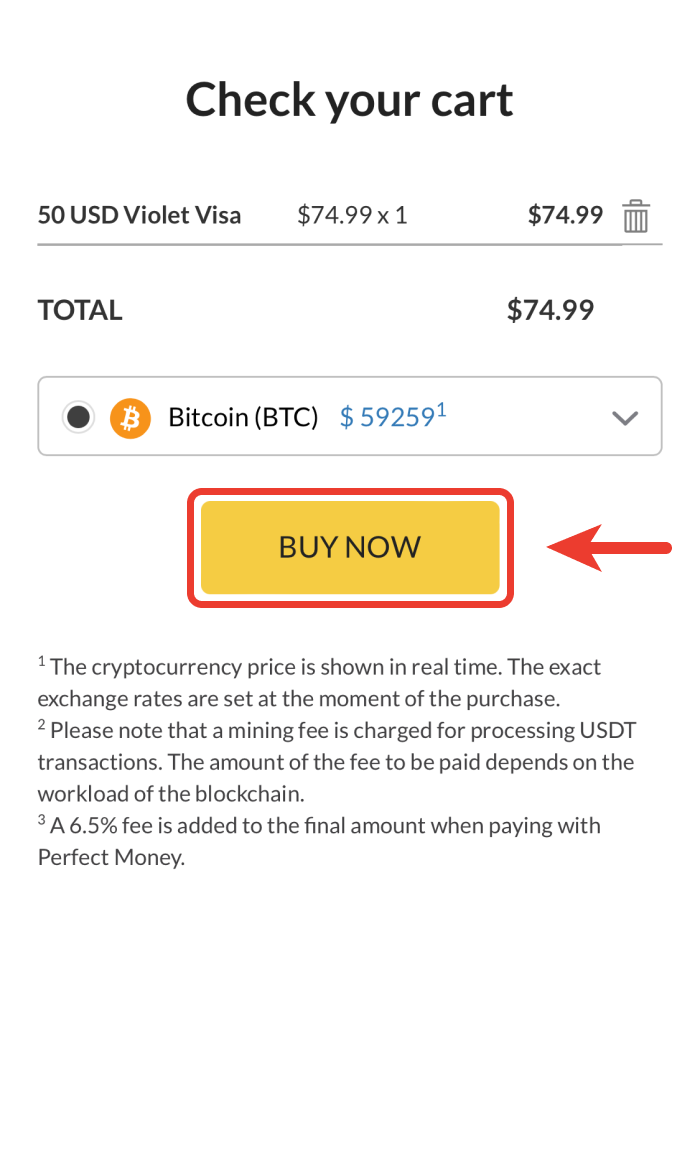Click the order total amount next to TOTAL
Viewport: 700px width, 1175px height.
[x=550, y=310]
